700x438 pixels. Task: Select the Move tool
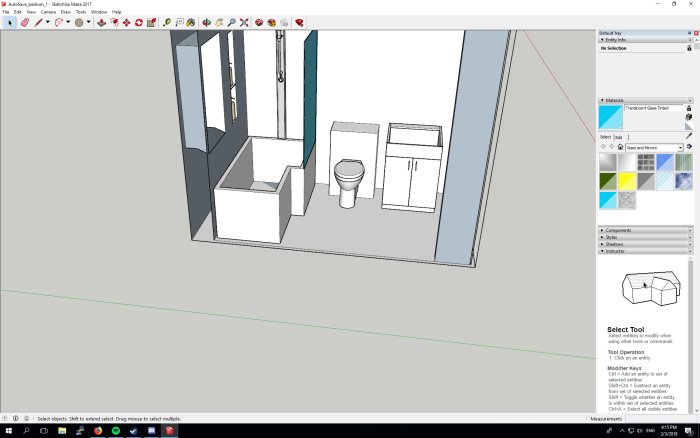(x=127, y=22)
